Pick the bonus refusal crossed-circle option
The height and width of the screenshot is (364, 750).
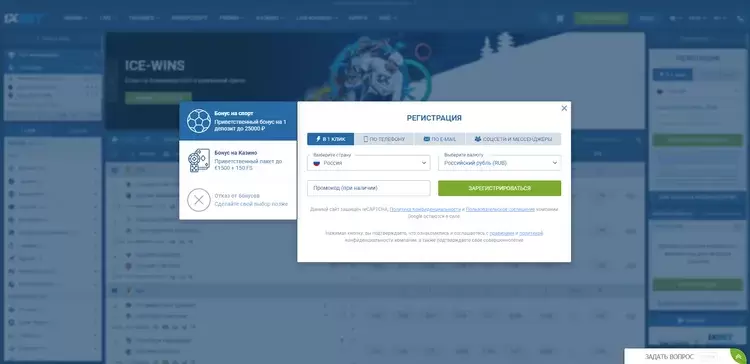(x=238, y=200)
